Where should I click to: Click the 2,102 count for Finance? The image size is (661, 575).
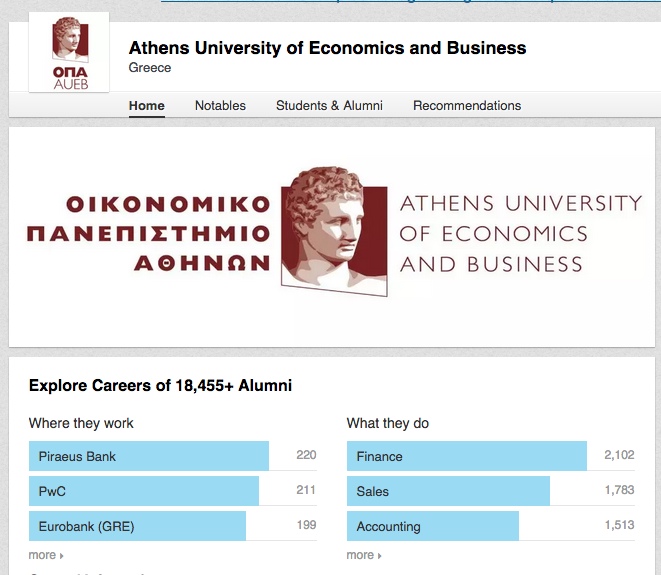(619, 456)
